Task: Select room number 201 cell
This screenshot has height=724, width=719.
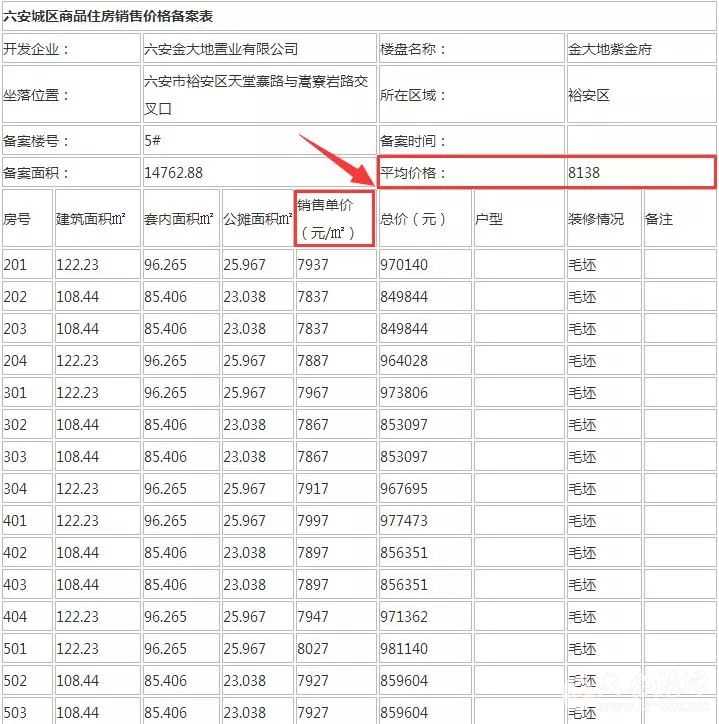Action: [16, 265]
